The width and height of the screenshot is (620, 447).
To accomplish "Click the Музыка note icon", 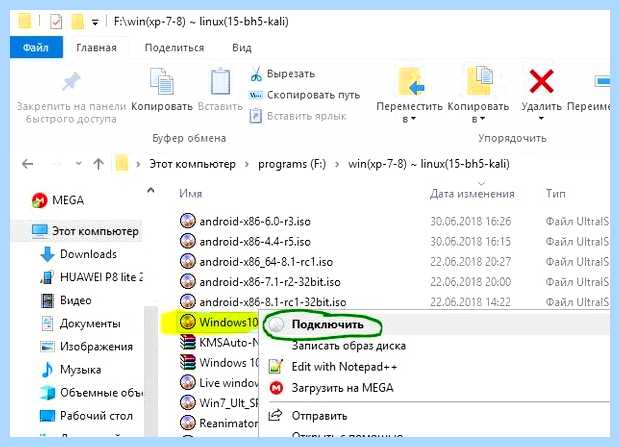I will click(47, 370).
